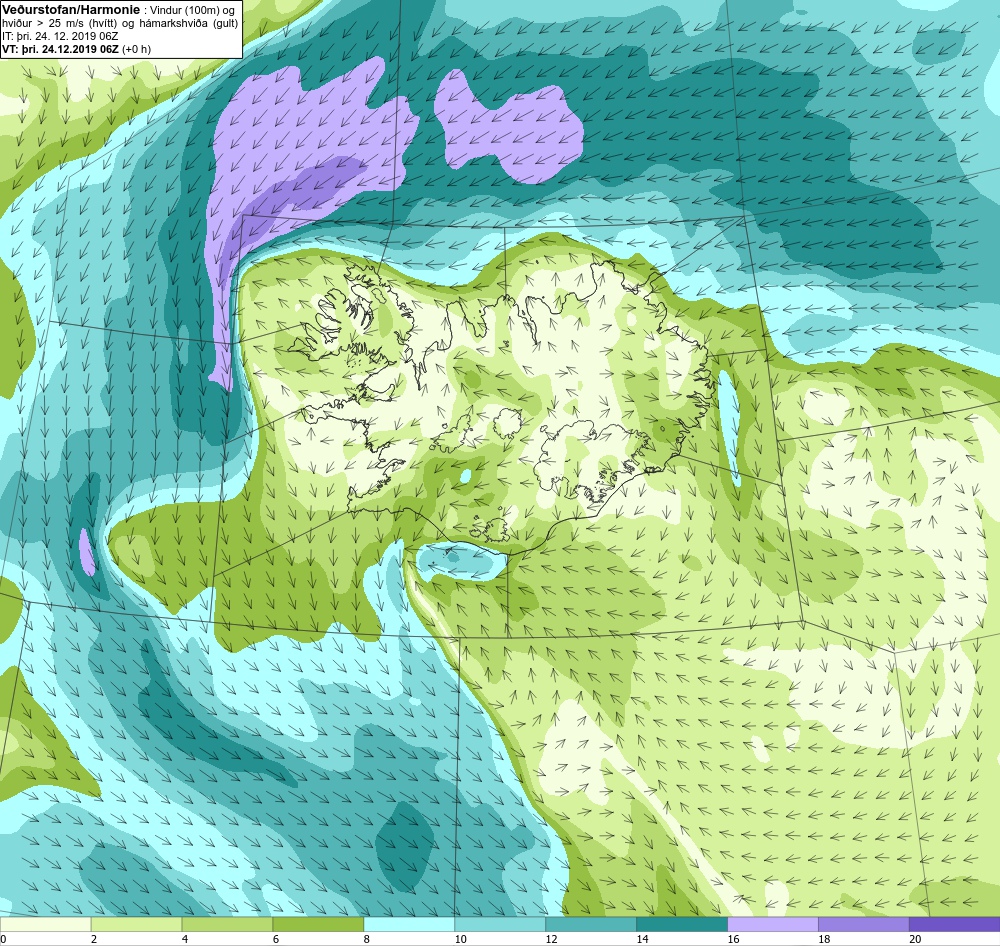Click the '(+0 h)' forecast offset text
This screenshot has width=1000, height=946.
pos(136,48)
